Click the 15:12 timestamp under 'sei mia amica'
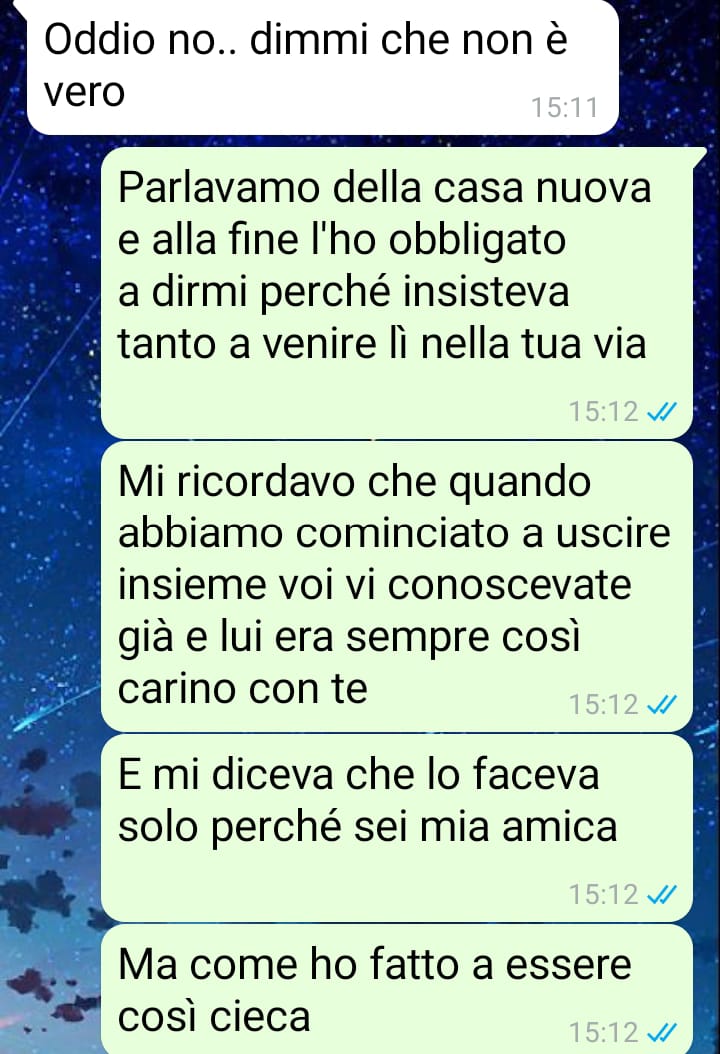The width and height of the screenshot is (720, 1054). pyautogui.click(x=604, y=895)
